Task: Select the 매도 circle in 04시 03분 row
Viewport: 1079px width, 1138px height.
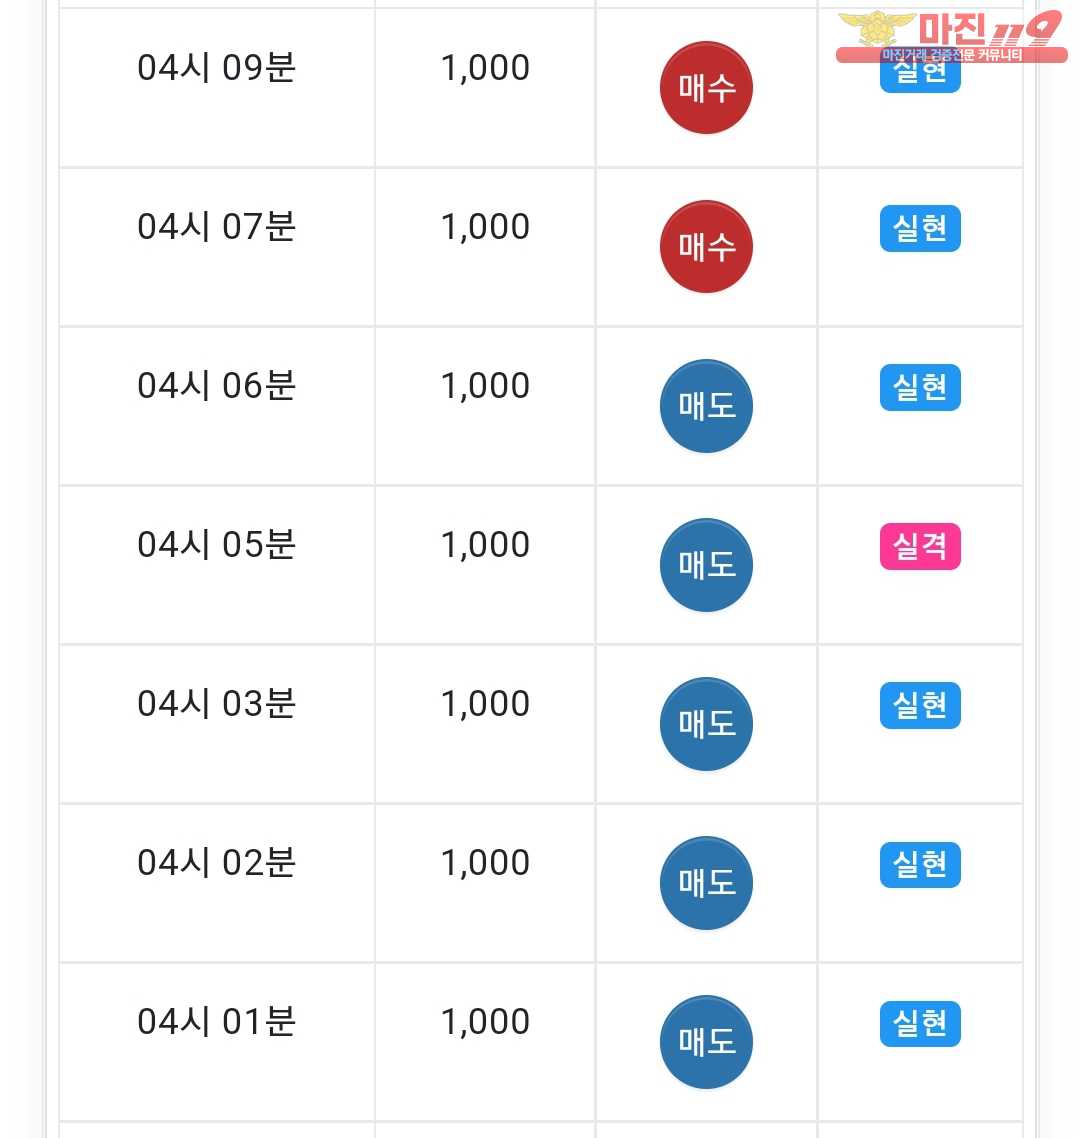Action: 706,724
